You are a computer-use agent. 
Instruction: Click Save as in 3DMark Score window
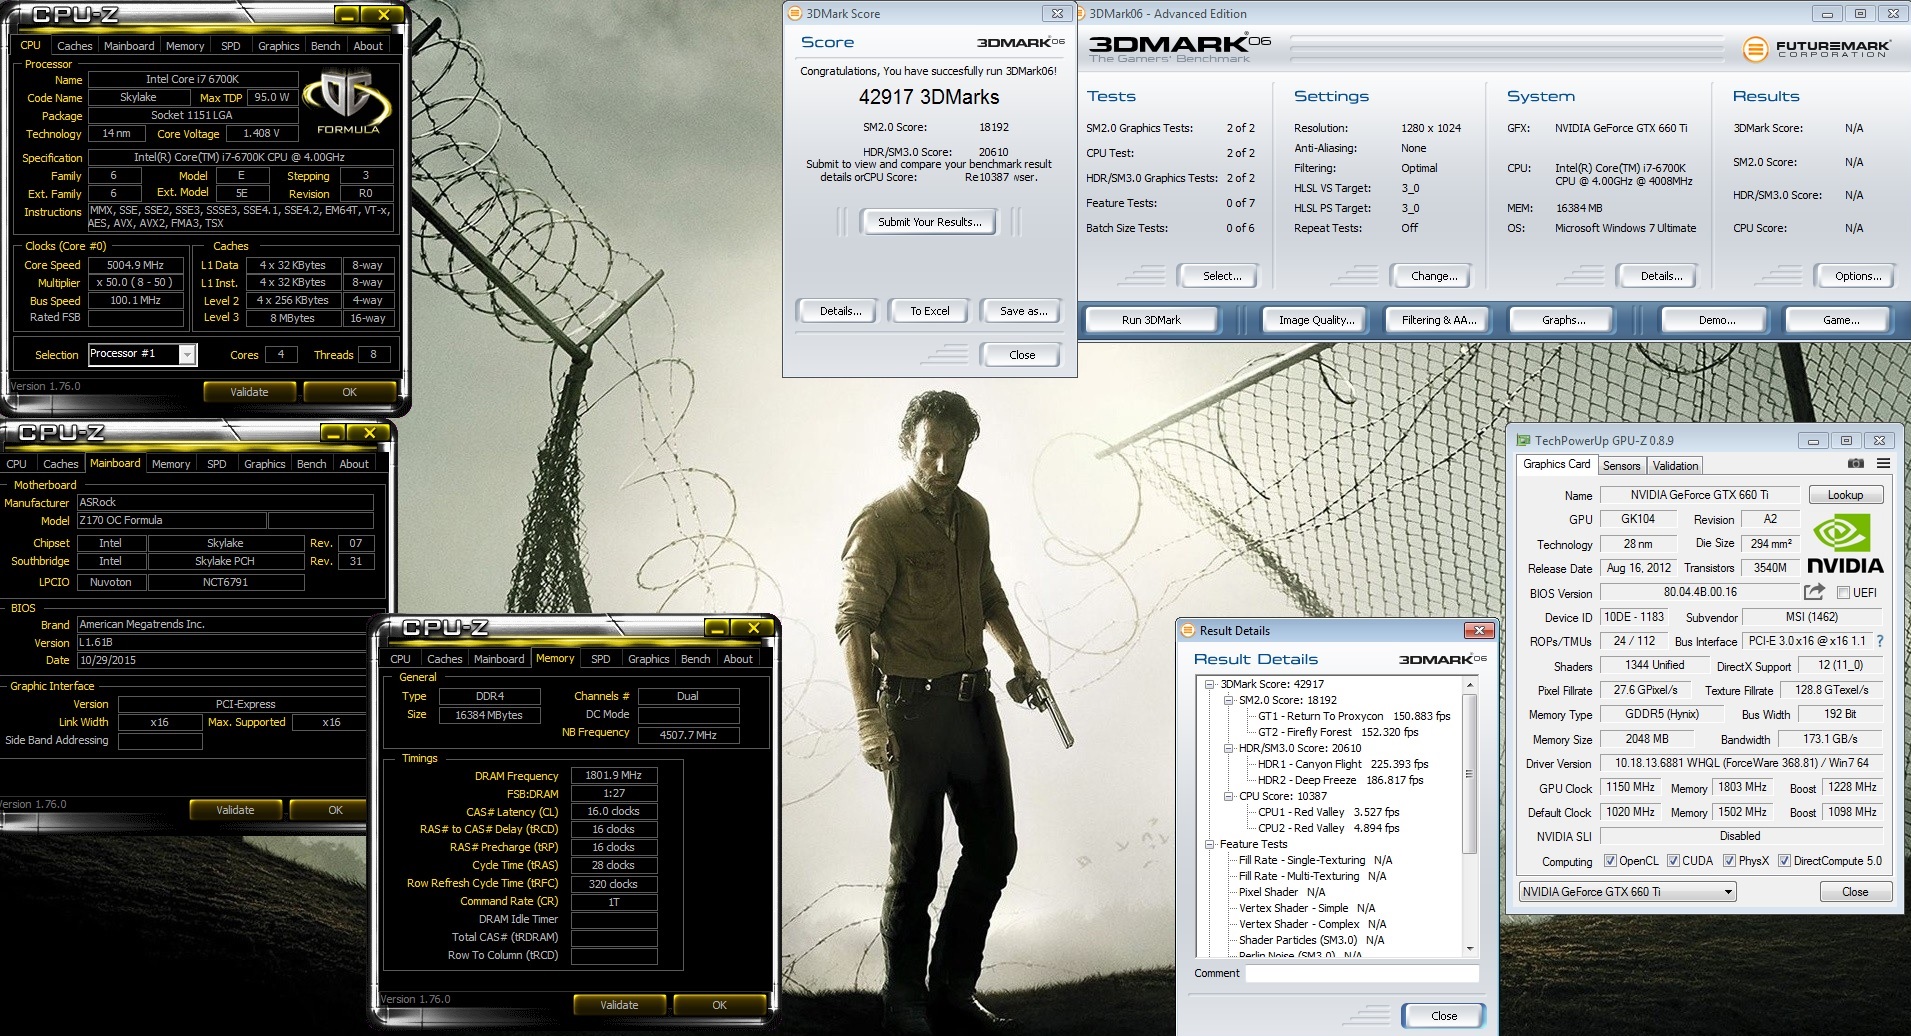(1023, 311)
